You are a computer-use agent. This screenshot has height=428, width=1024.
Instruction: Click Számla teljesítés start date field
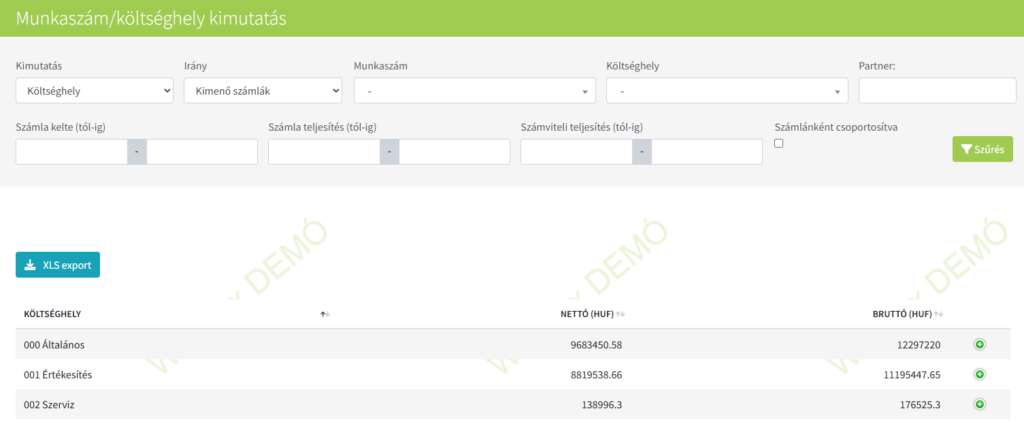tap(324, 152)
